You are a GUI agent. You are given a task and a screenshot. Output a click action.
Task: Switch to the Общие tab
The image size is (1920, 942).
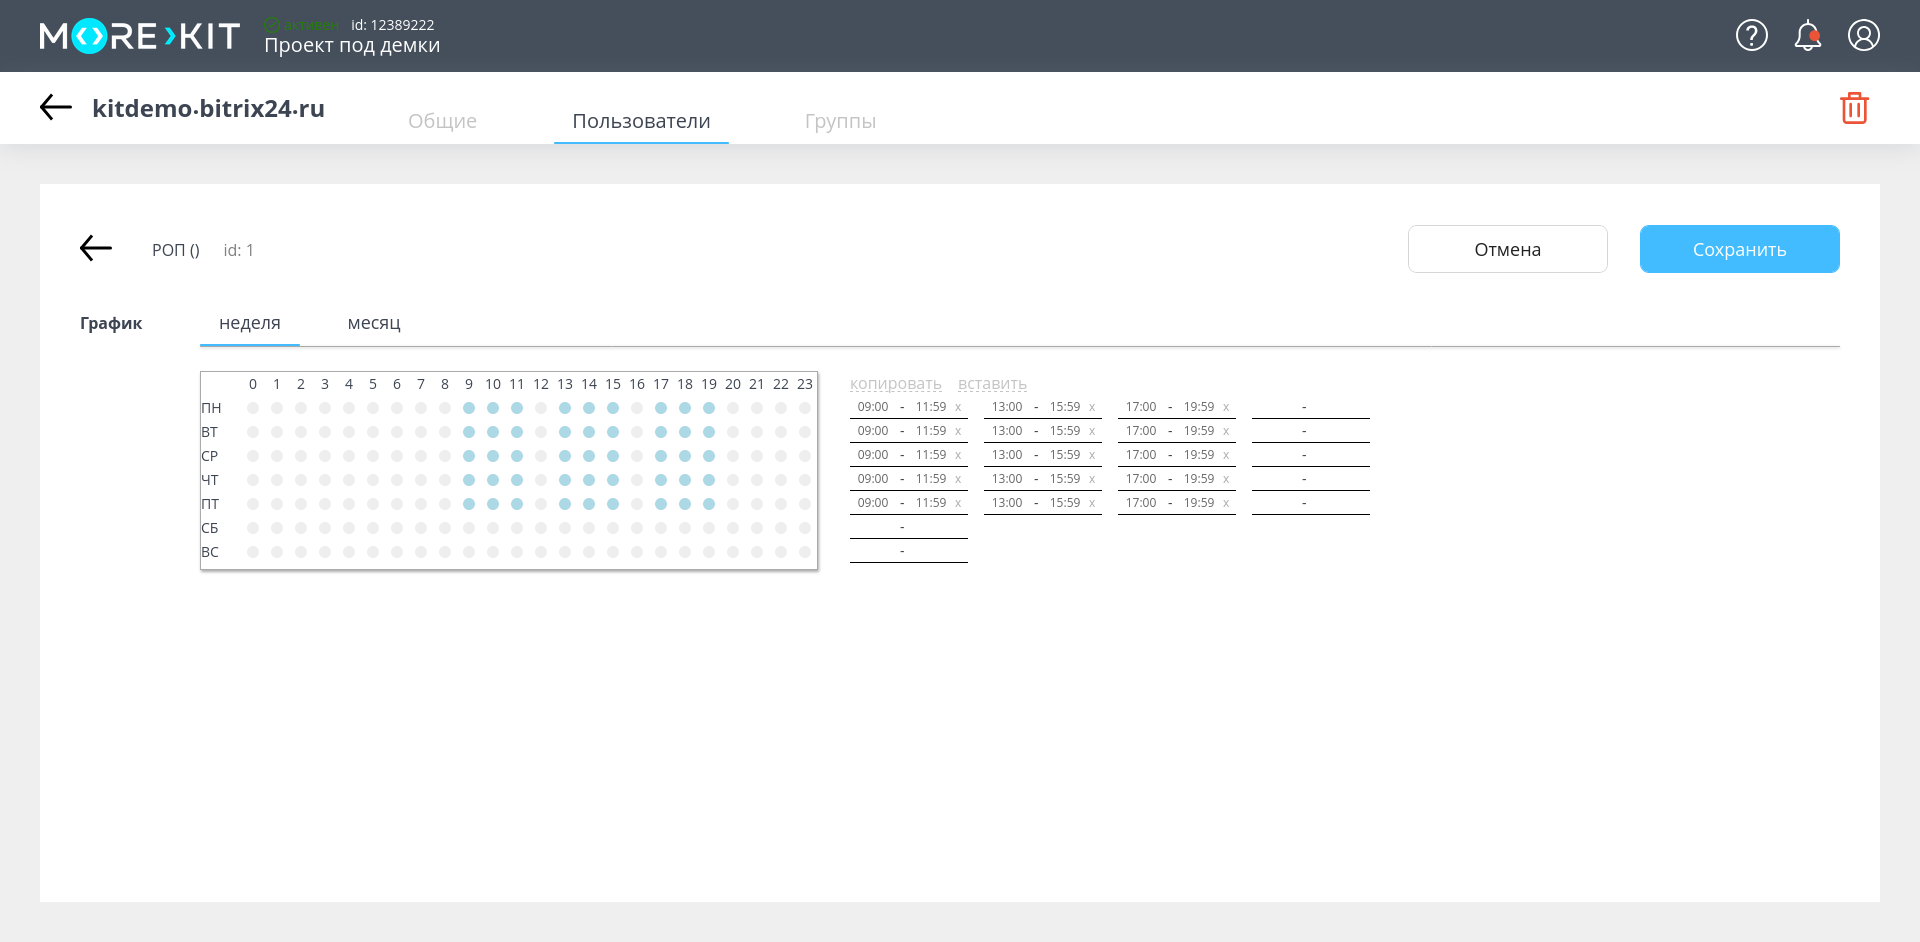click(442, 121)
